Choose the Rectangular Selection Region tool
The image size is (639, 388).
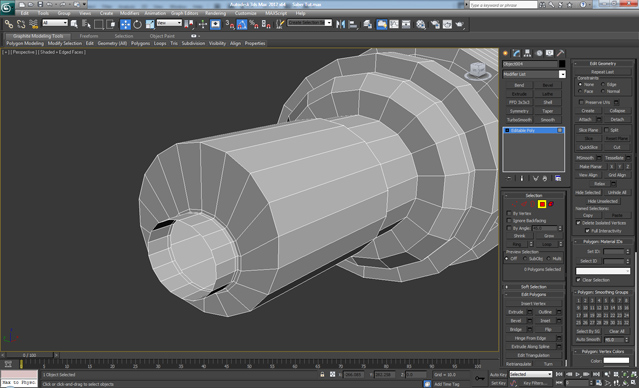pyautogui.click(x=99, y=24)
